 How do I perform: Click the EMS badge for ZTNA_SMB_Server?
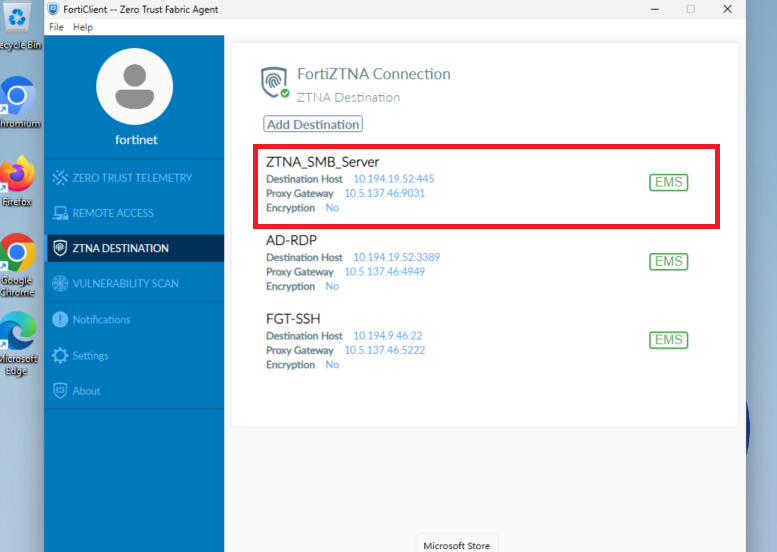click(668, 182)
